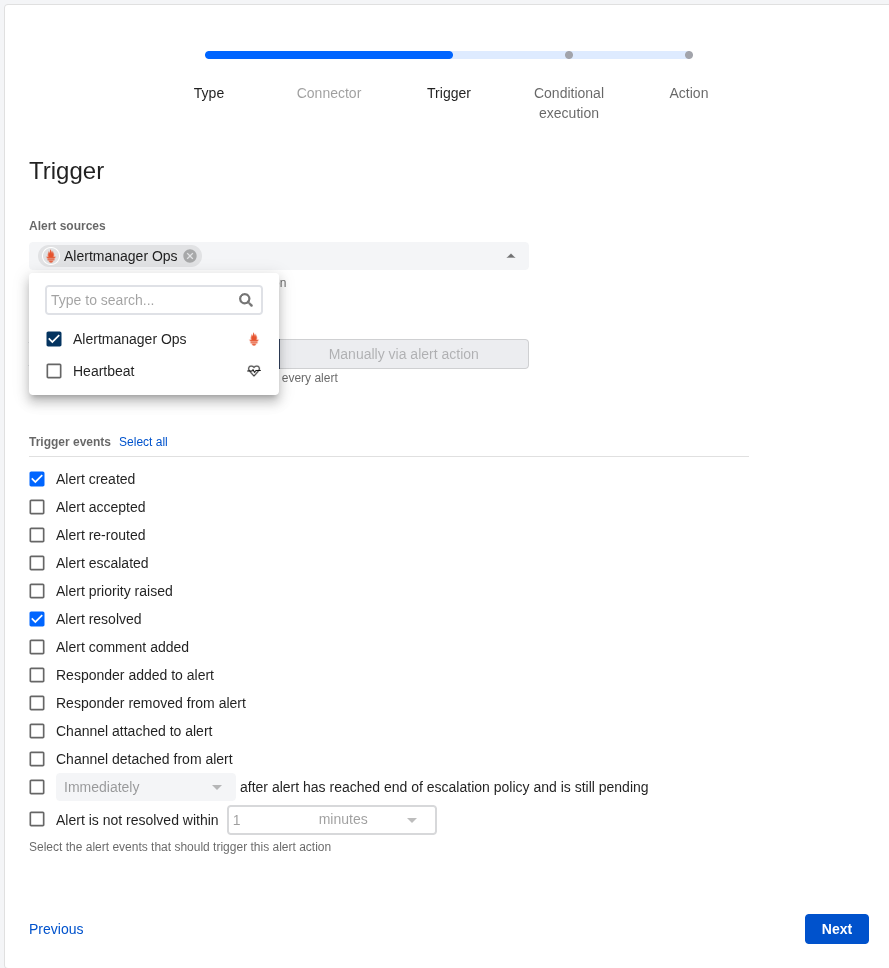889x968 pixels.
Task: Focus the Type to search field
Action: [x=142, y=300]
